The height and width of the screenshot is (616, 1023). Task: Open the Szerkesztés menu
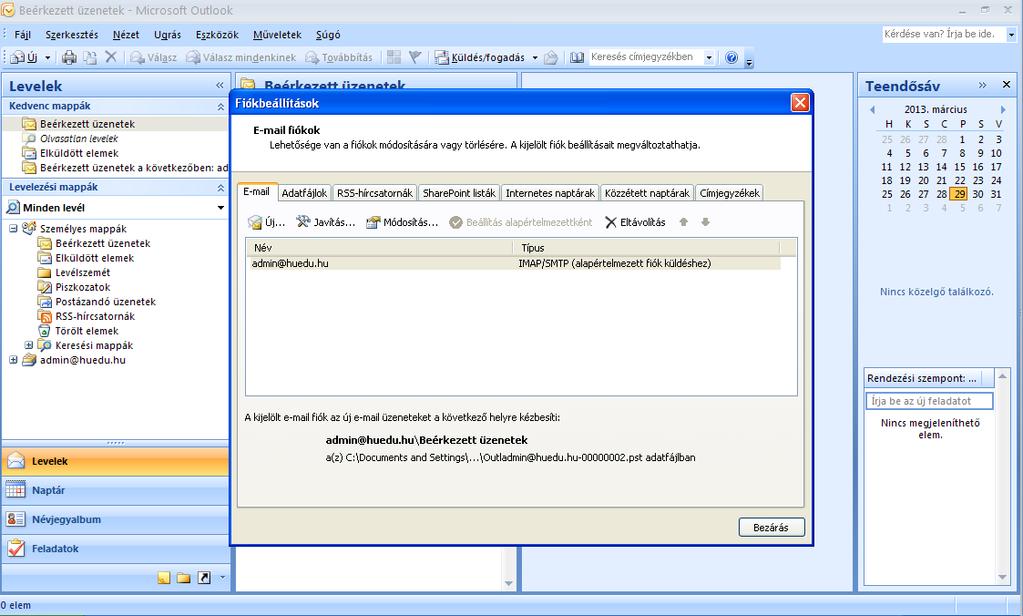[x=72, y=35]
